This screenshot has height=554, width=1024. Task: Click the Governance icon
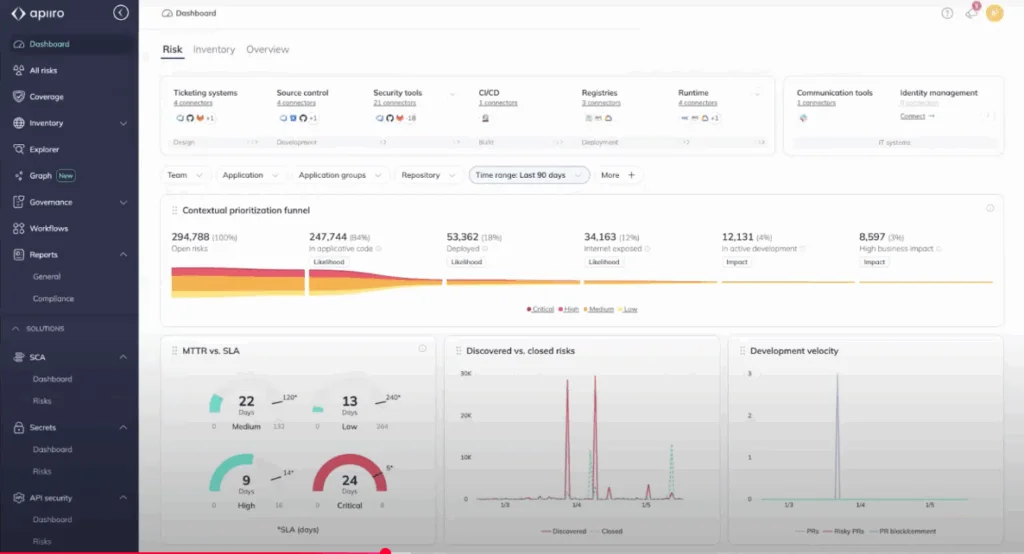[18, 202]
